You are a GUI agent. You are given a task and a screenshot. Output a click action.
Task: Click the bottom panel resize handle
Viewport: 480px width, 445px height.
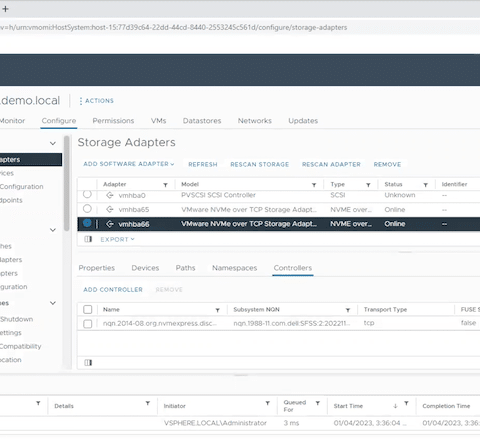pyautogui.click(x=241, y=376)
